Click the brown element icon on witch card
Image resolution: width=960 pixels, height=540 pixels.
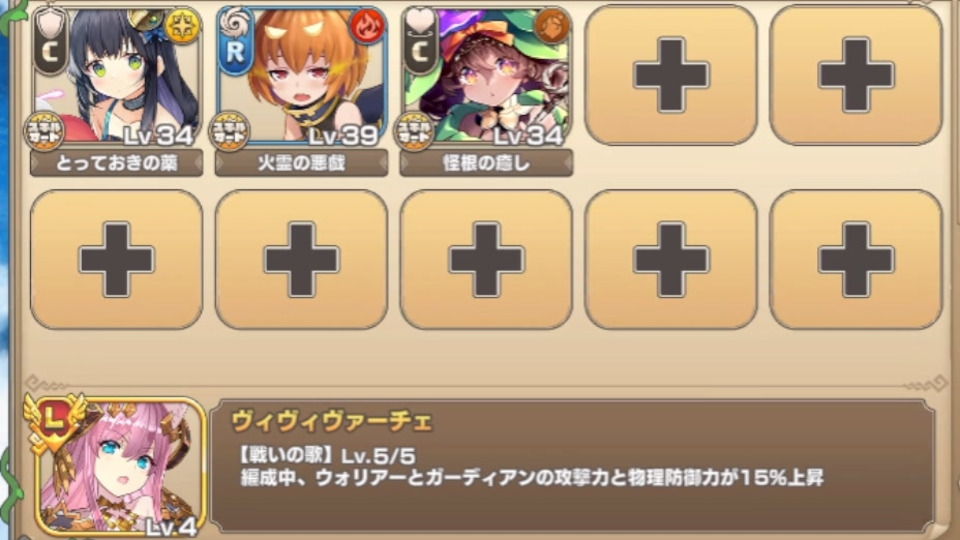tap(552, 26)
